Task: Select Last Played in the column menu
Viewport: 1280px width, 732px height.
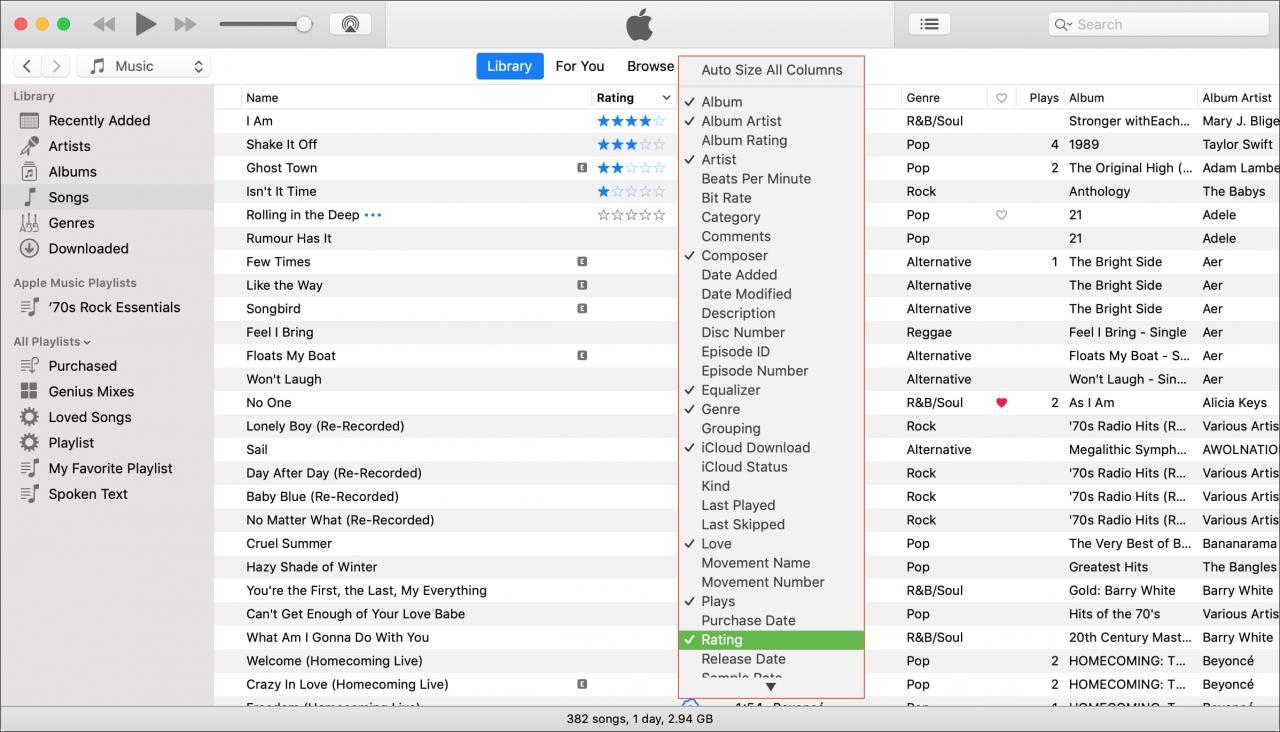Action: tap(771, 505)
